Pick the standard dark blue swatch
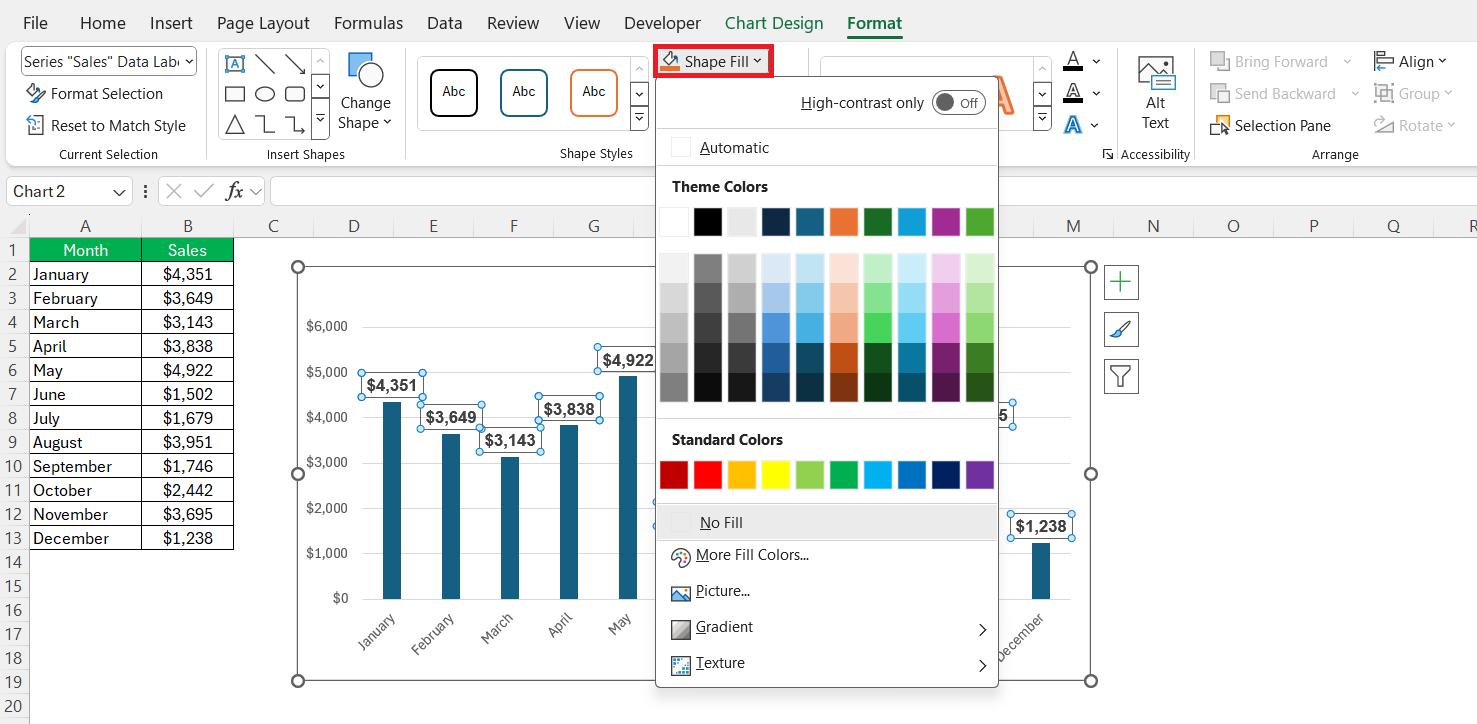 click(x=946, y=475)
